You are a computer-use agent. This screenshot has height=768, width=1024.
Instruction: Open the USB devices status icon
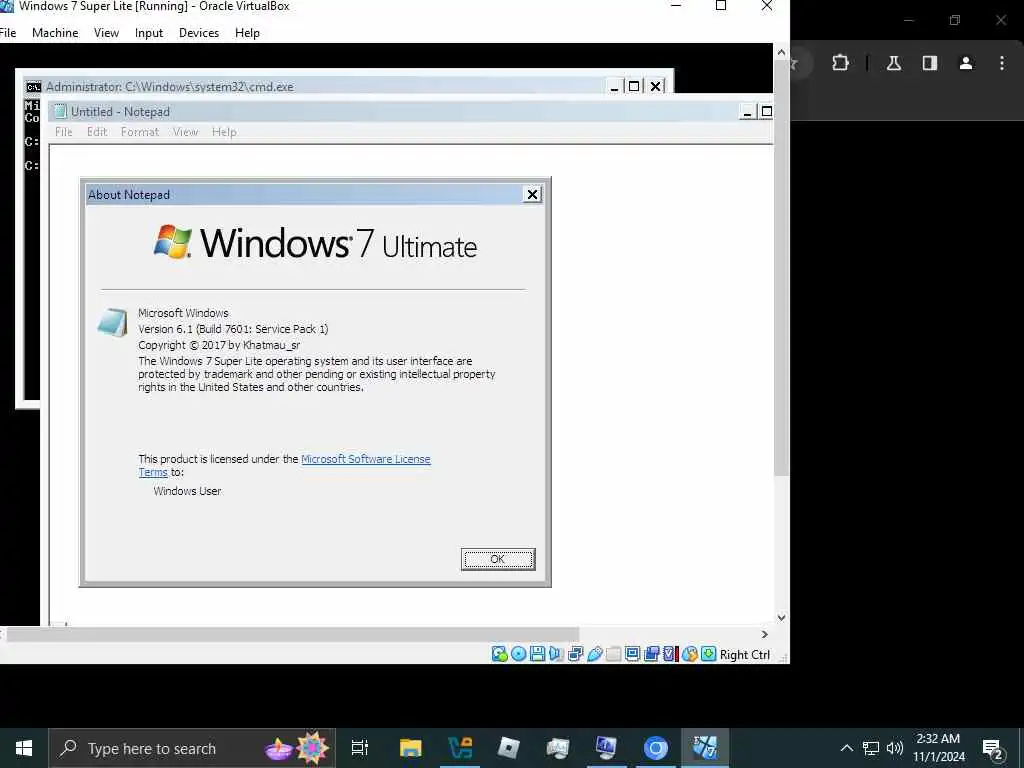594,654
